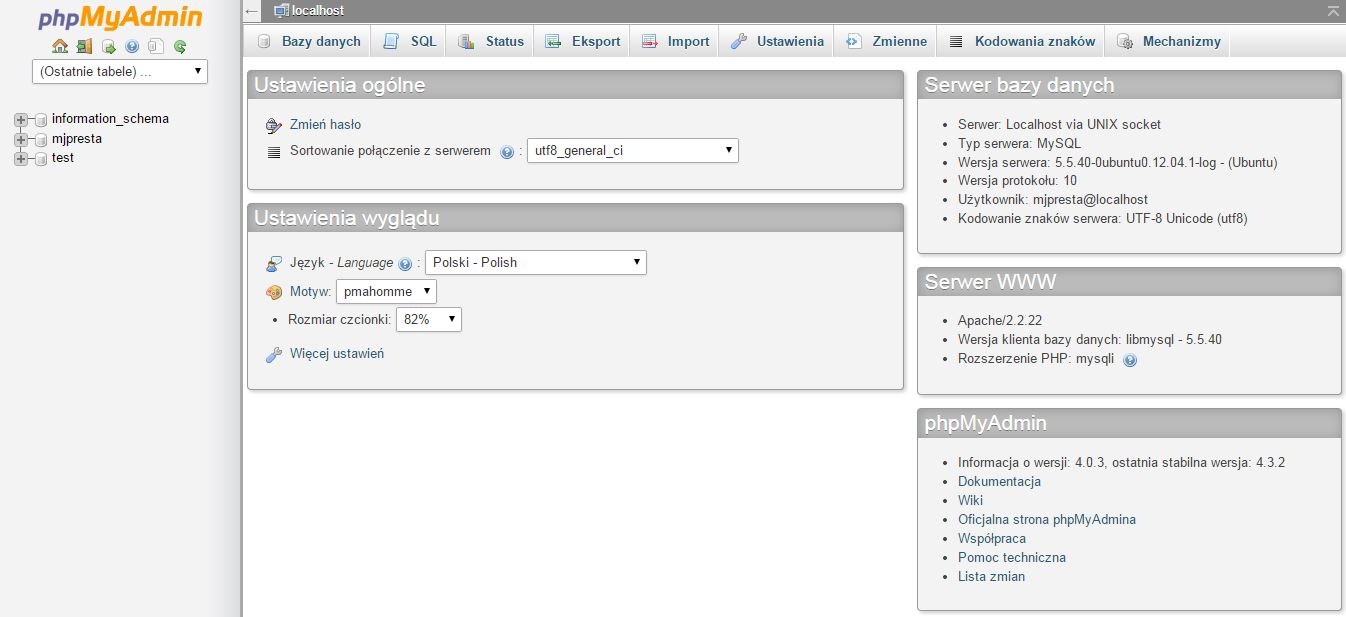Open the document pages icon in sidebar
1346x617 pixels.
[156, 46]
